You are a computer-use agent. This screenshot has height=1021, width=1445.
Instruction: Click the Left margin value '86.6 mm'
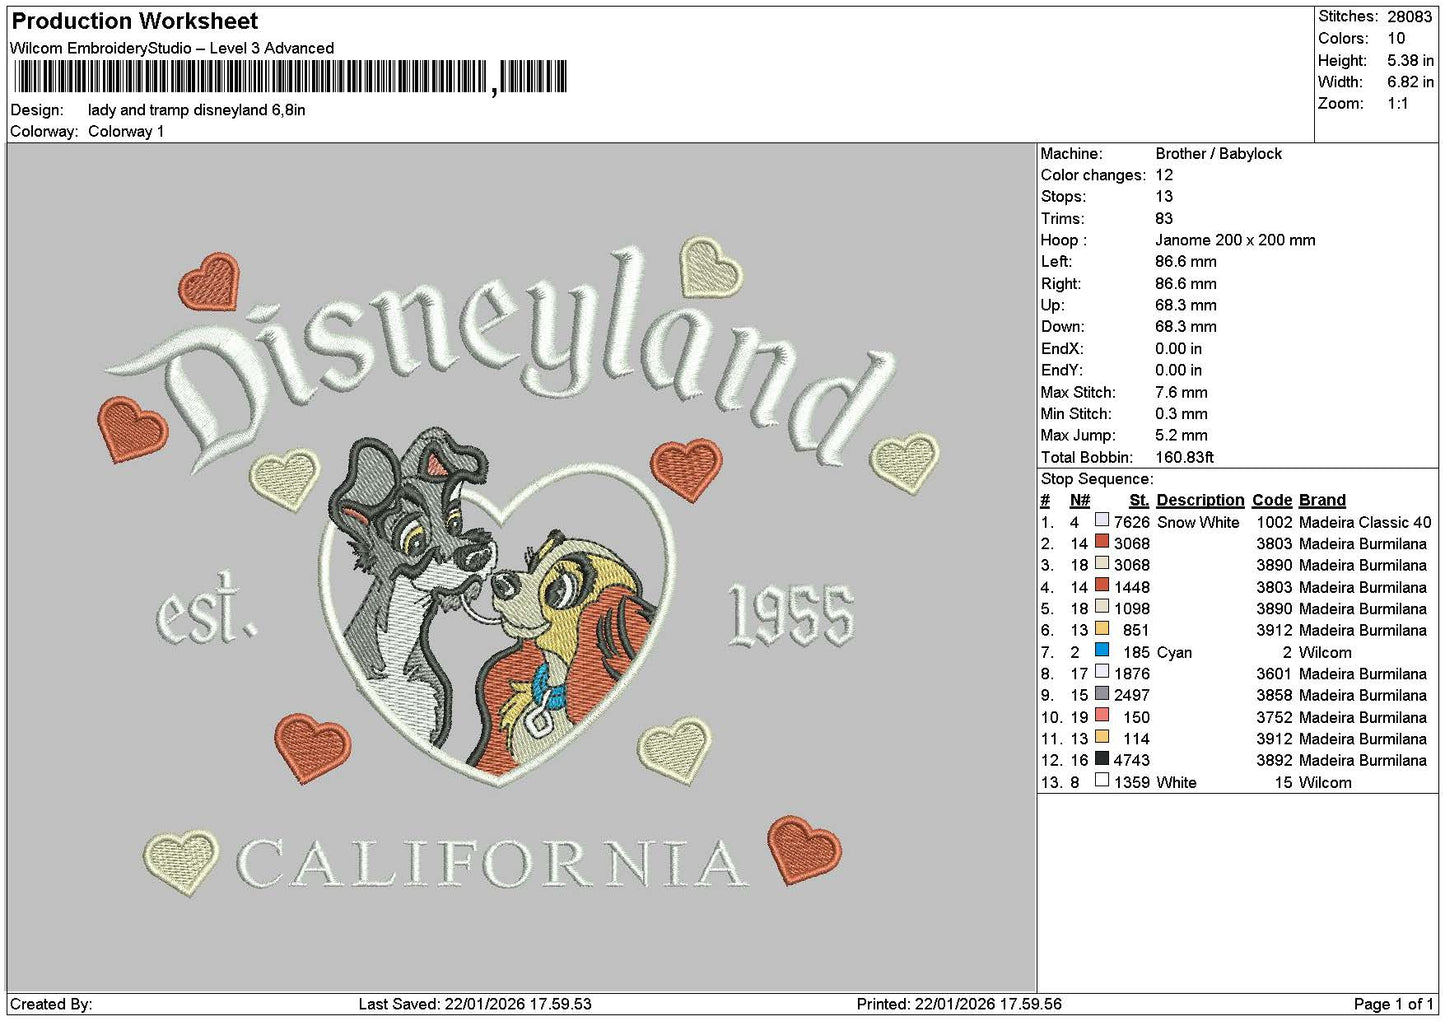(x=1186, y=262)
